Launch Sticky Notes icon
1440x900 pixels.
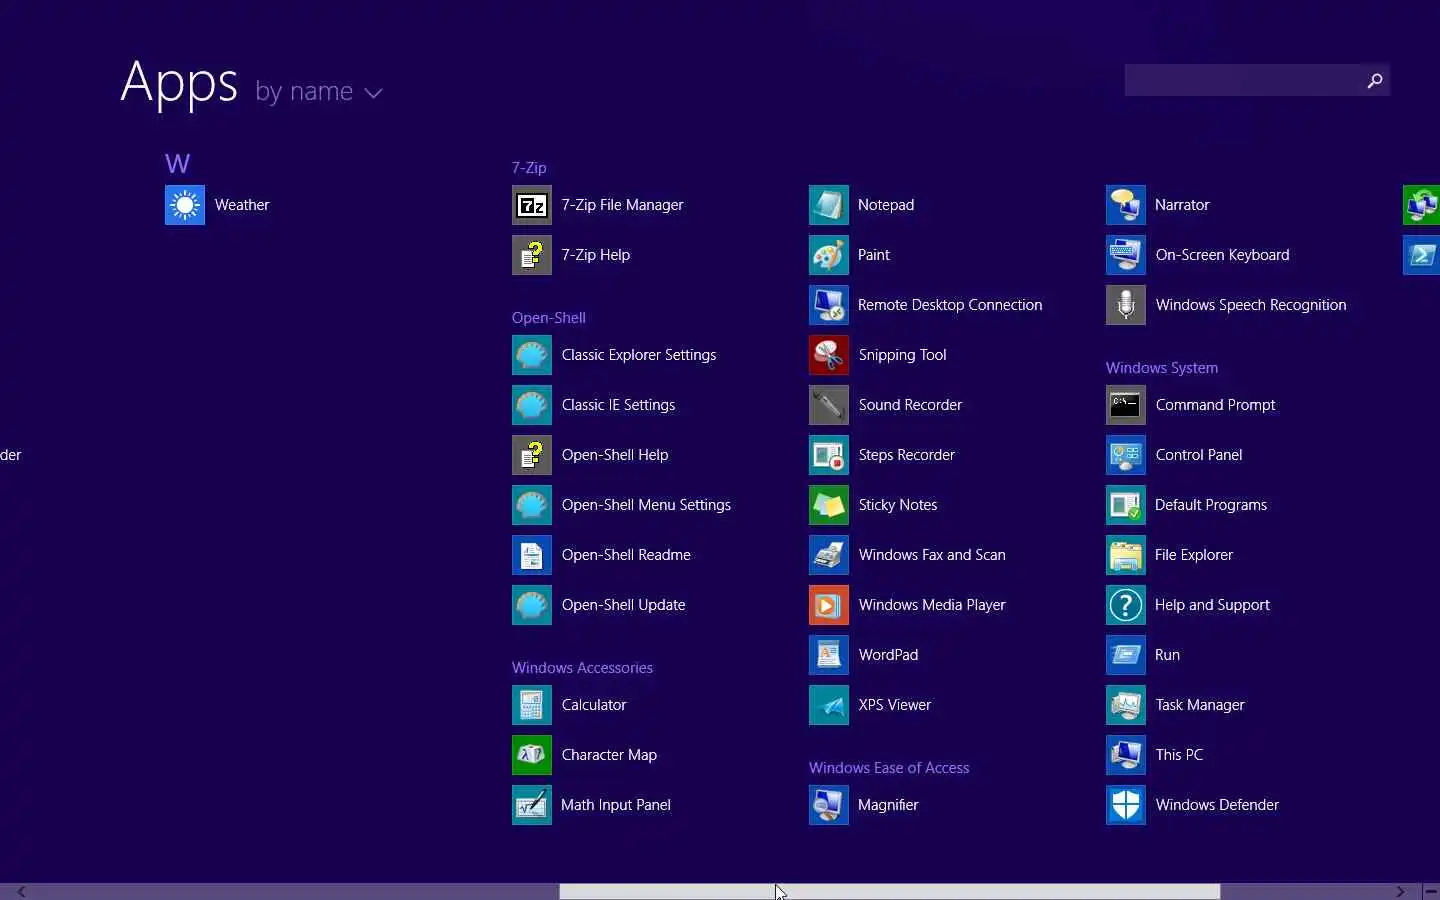pos(829,505)
